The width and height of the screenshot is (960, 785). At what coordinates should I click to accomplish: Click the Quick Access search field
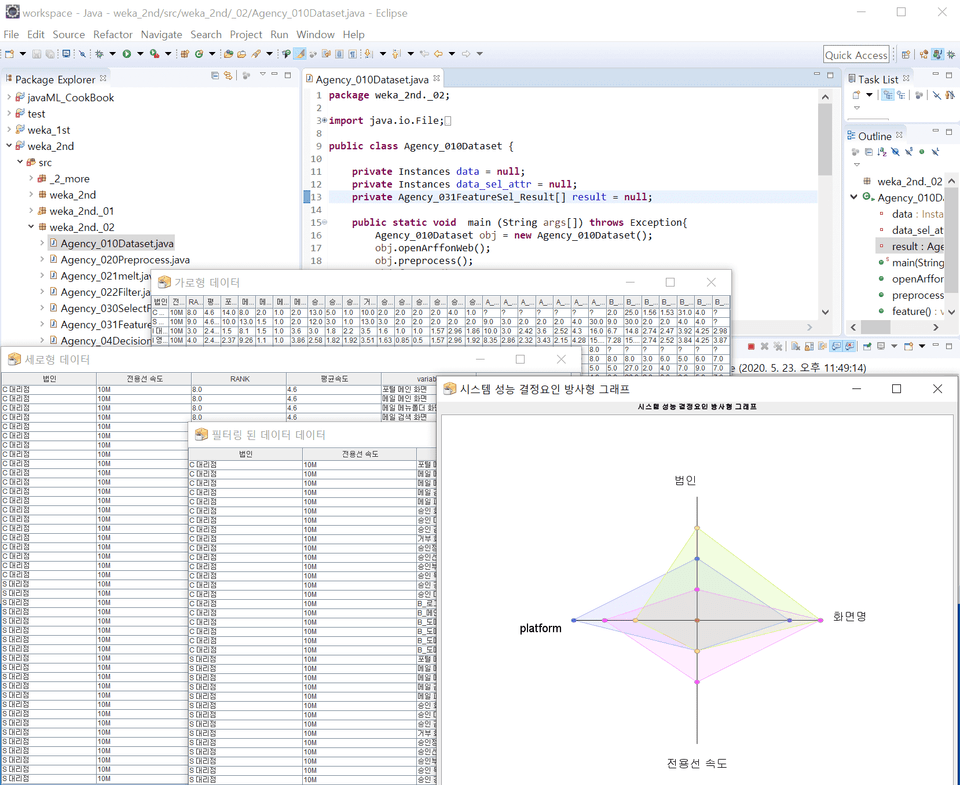(x=856, y=55)
